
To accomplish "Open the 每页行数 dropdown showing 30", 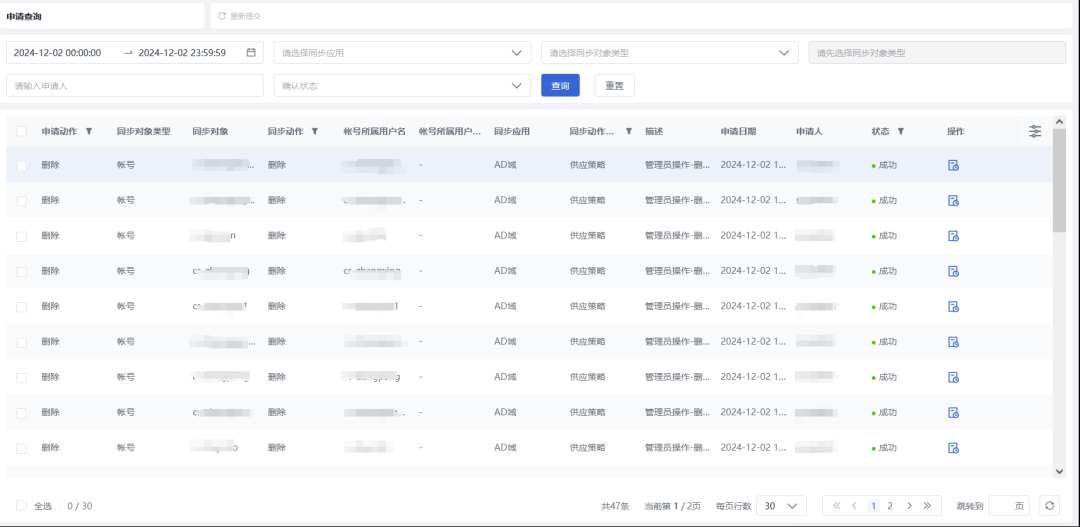I will (x=781, y=506).
